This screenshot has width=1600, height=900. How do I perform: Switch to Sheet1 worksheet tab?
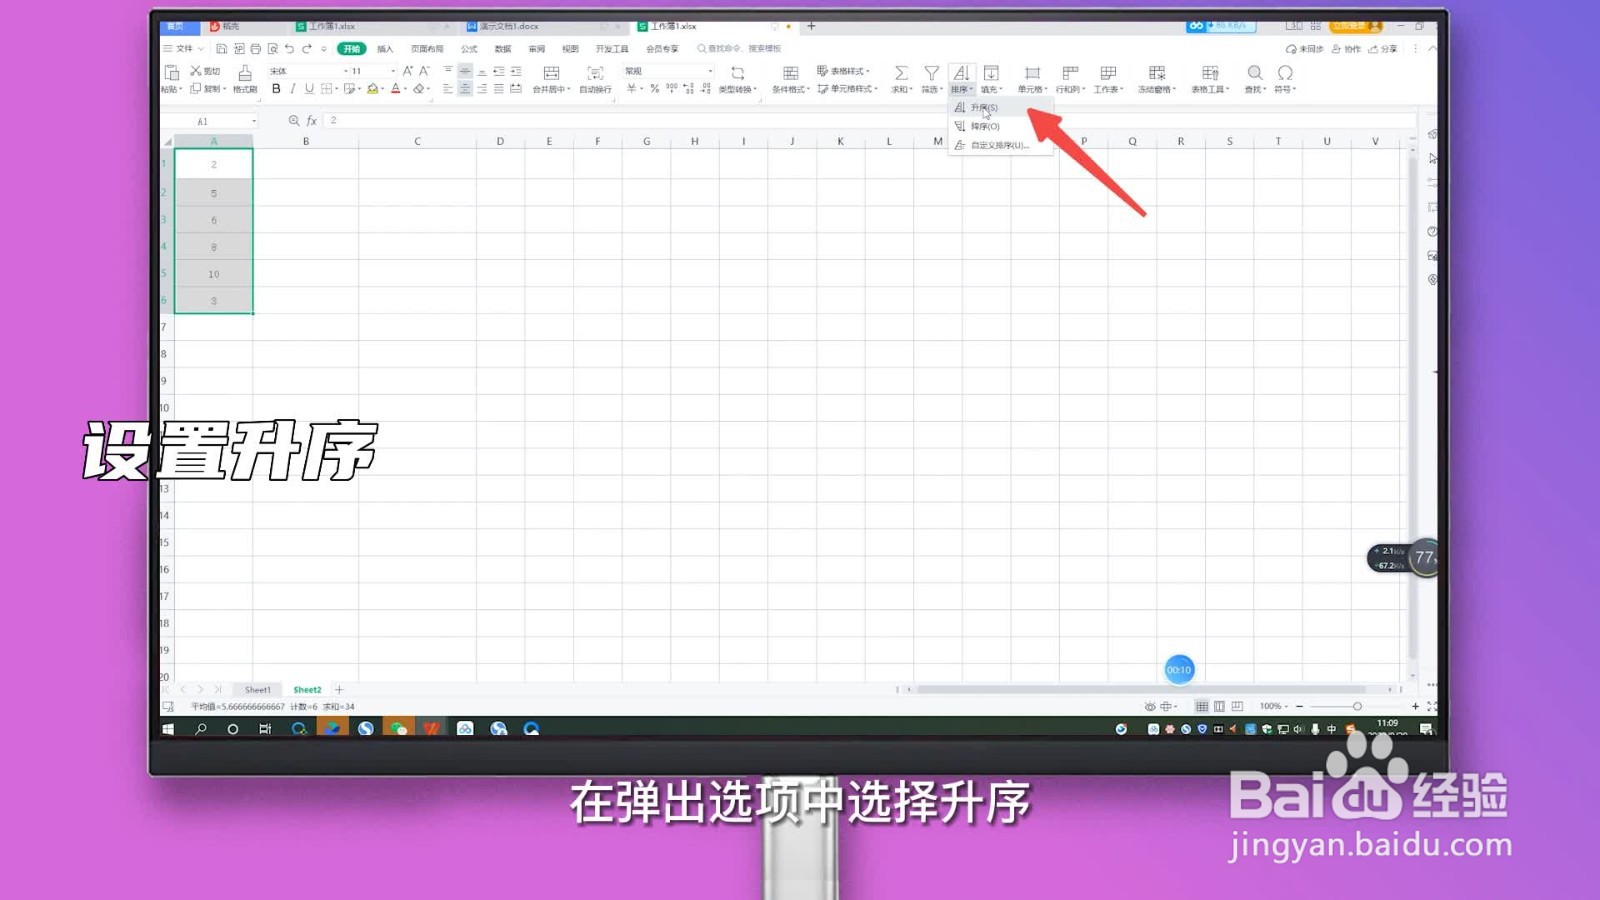pos(258,690)
